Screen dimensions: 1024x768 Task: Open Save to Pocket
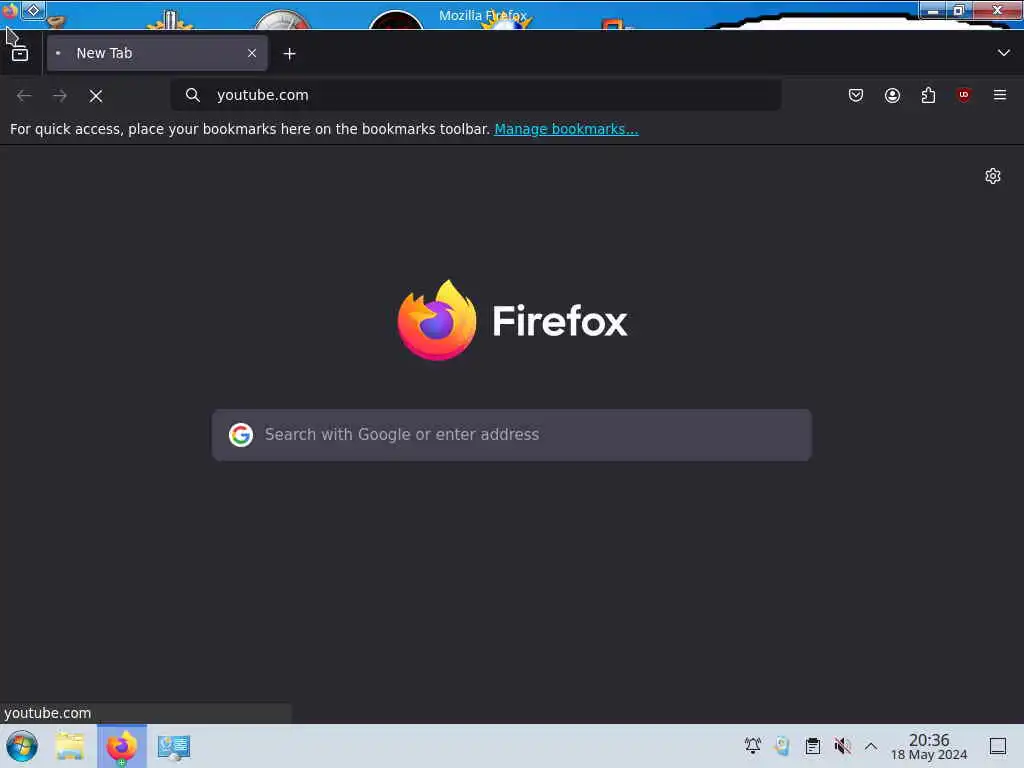[856, 95]
